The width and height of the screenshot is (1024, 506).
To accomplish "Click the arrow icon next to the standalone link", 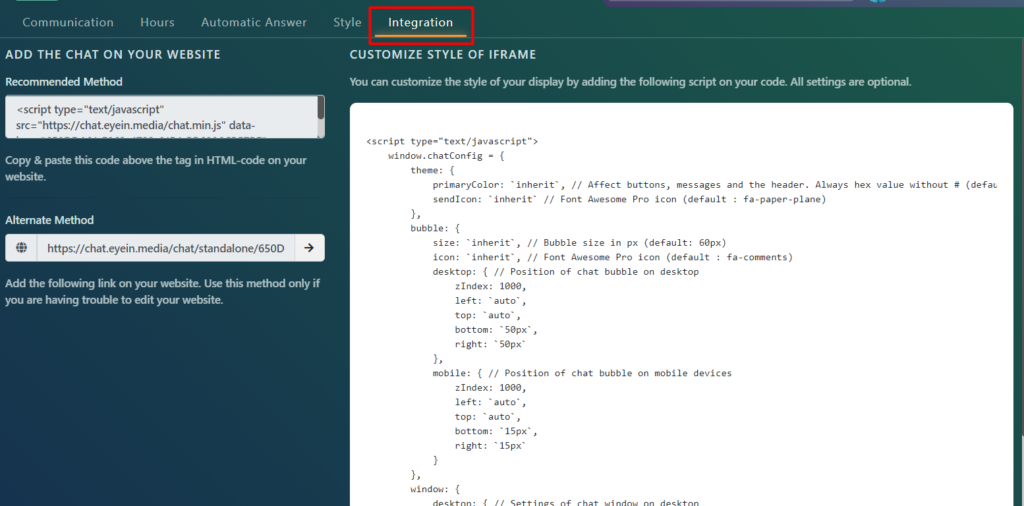I will pos(309,248).
